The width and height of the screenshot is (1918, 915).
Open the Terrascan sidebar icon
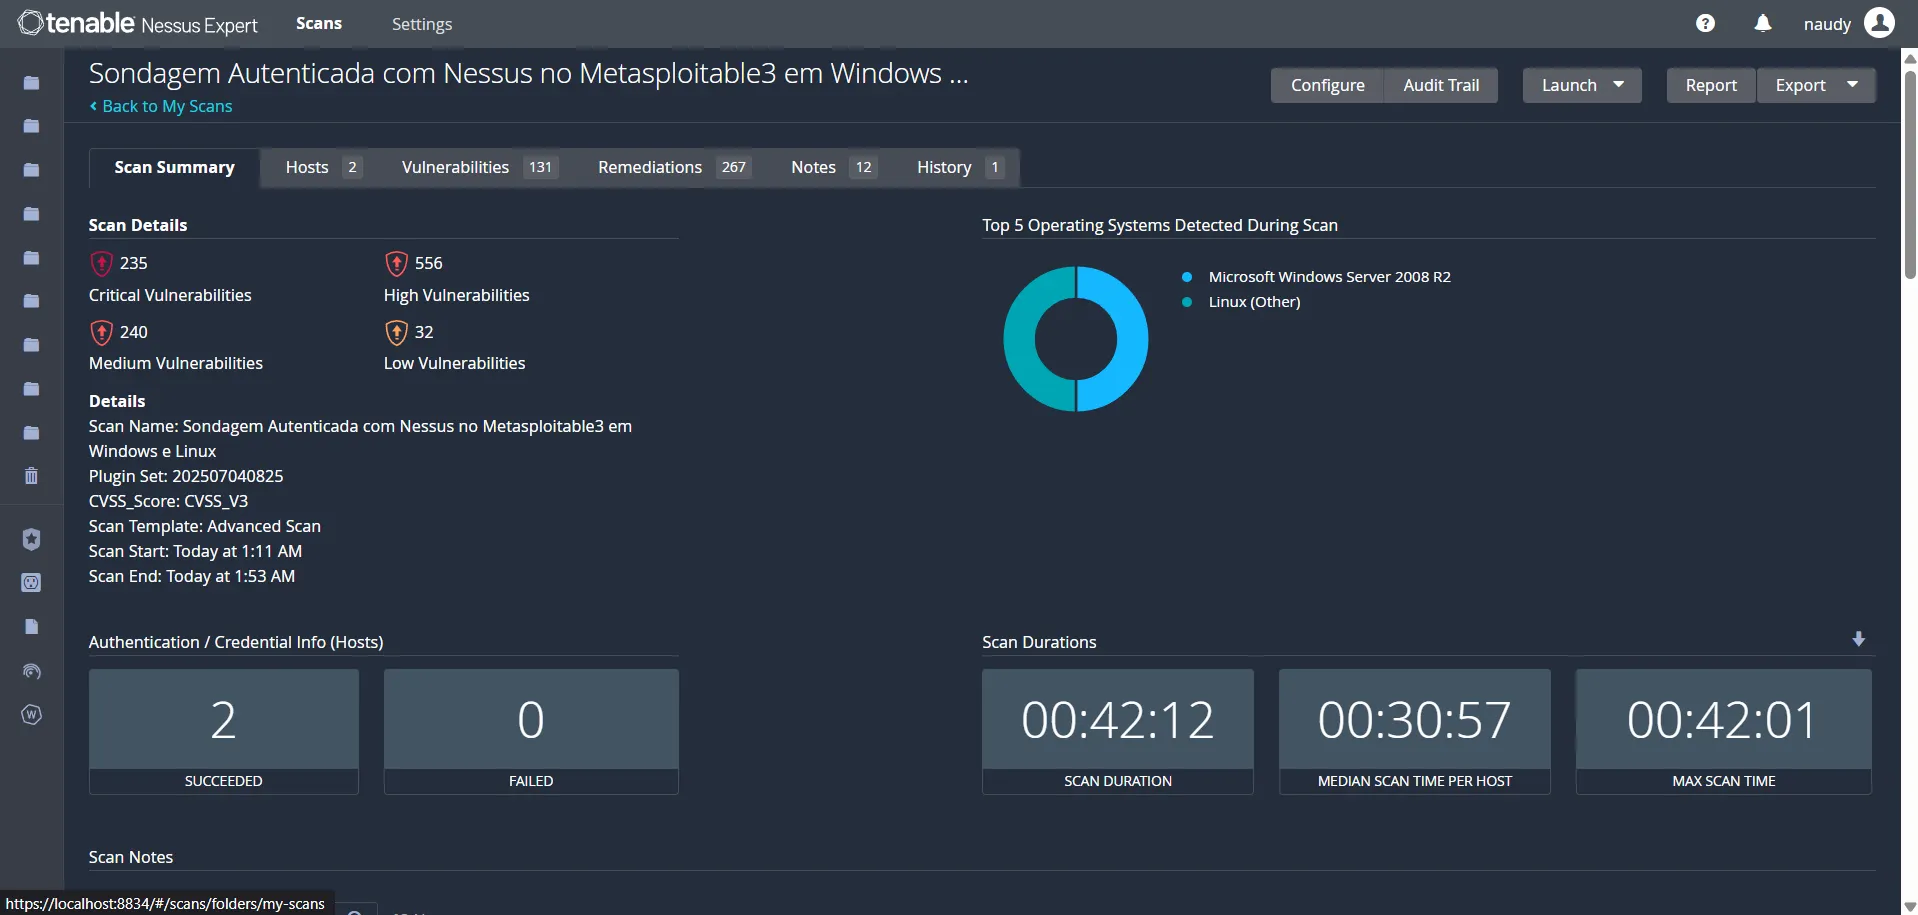pos(31,671)
